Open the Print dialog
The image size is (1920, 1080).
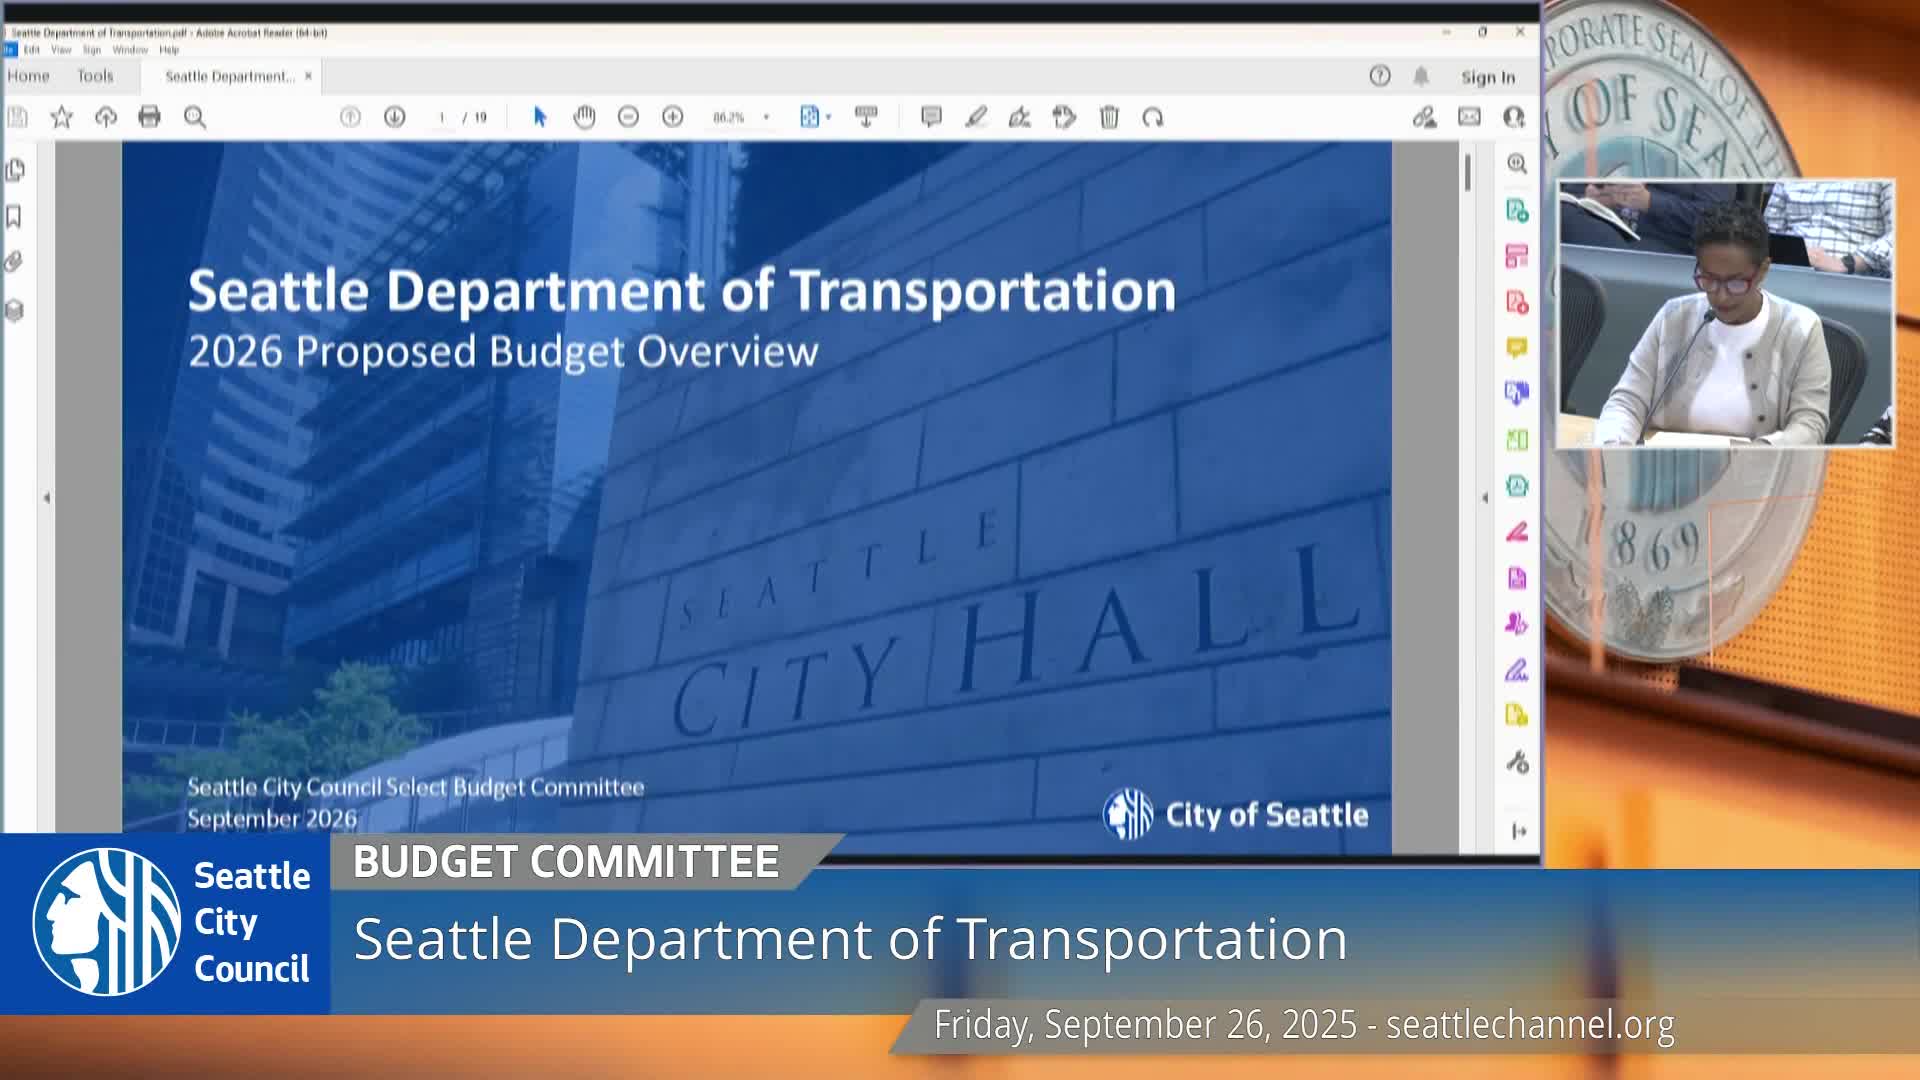(148, 117)
